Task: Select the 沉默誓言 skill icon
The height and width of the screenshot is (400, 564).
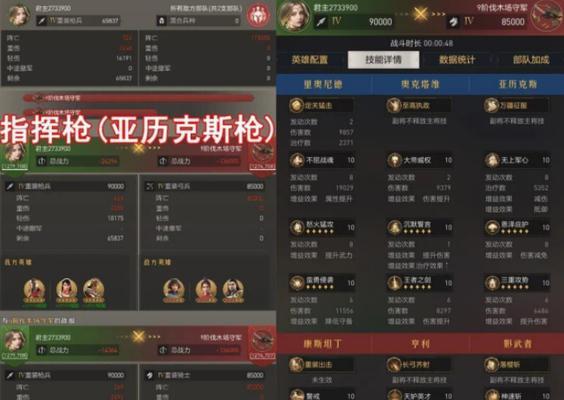Action: point(395,227)
